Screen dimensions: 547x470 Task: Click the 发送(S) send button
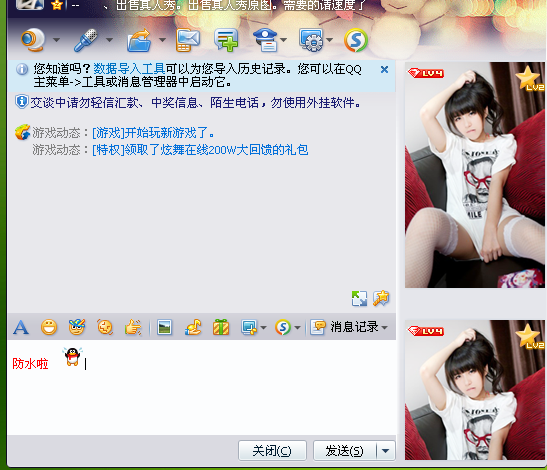pos(345,451)
